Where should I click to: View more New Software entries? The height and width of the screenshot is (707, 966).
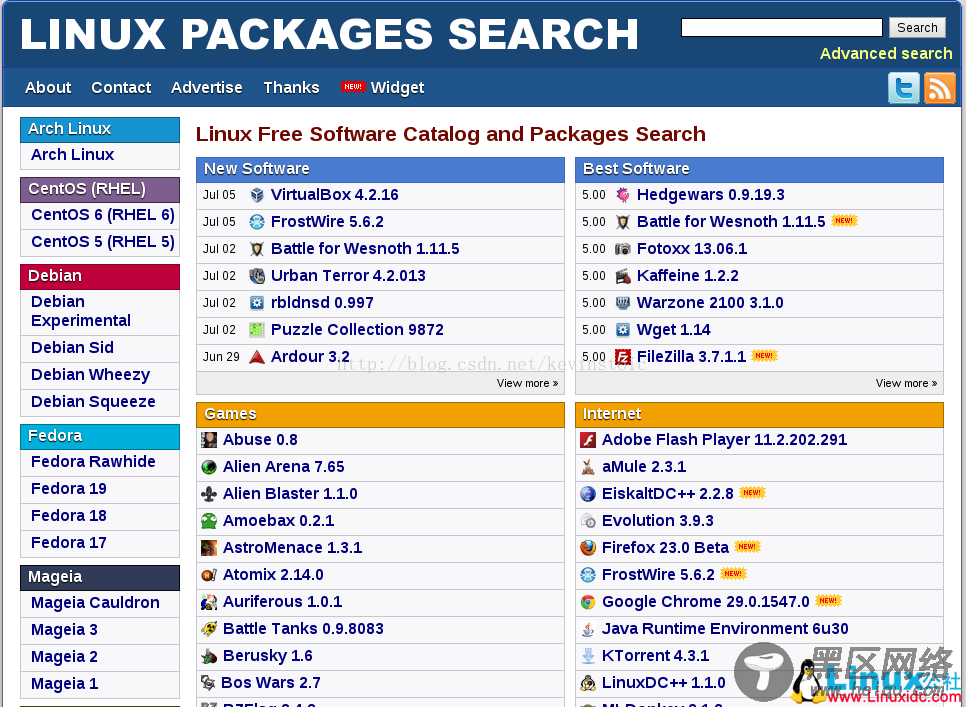tap(527, 383)
